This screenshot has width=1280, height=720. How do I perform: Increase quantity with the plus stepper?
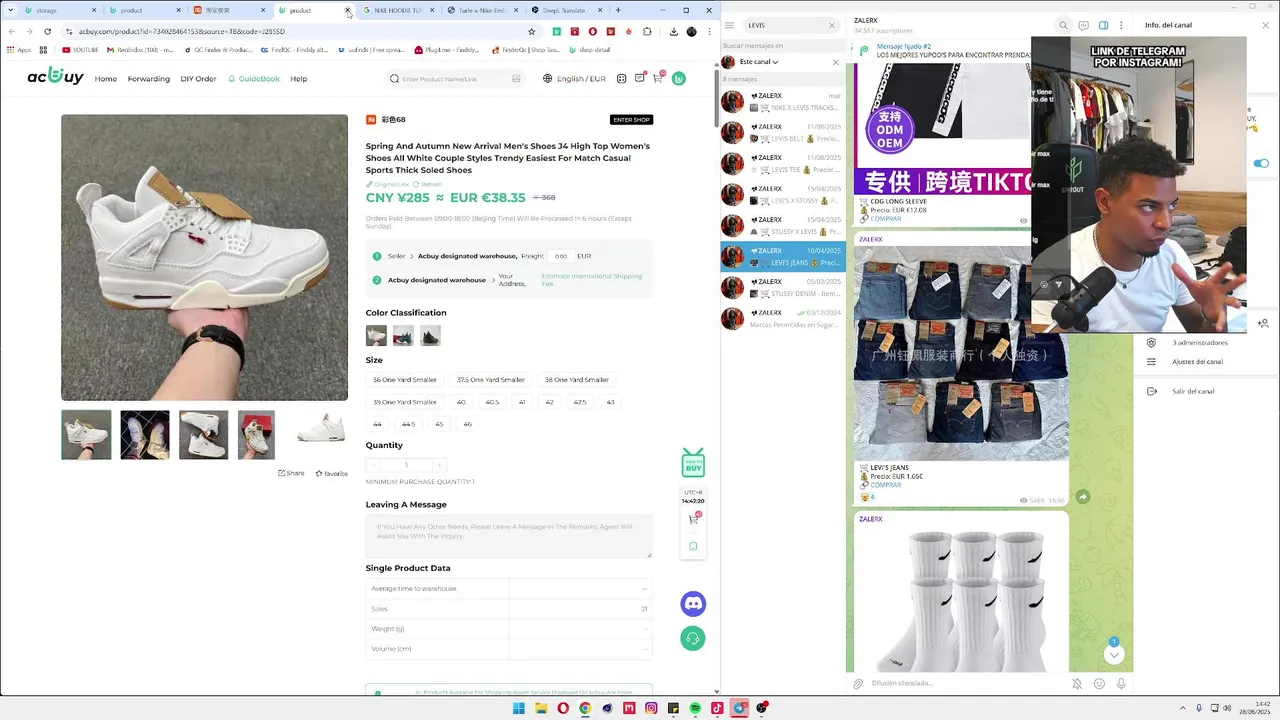point(439,465)
